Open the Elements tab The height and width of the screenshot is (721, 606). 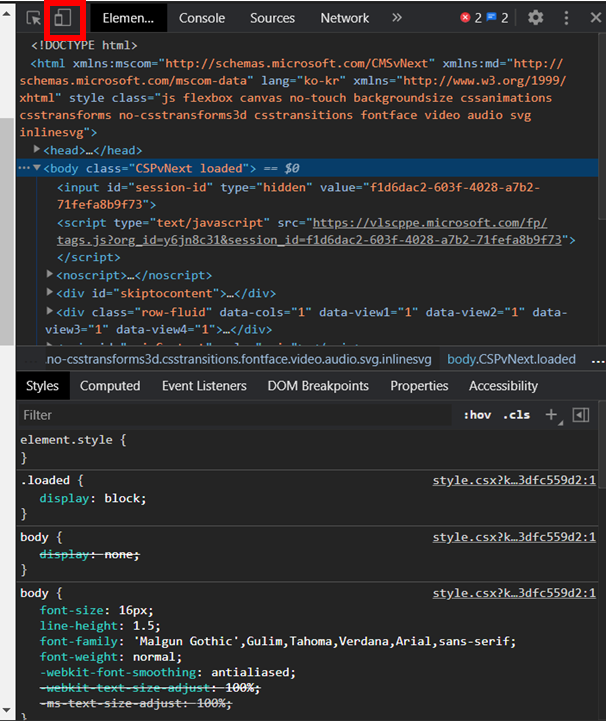tap(128, 18)
